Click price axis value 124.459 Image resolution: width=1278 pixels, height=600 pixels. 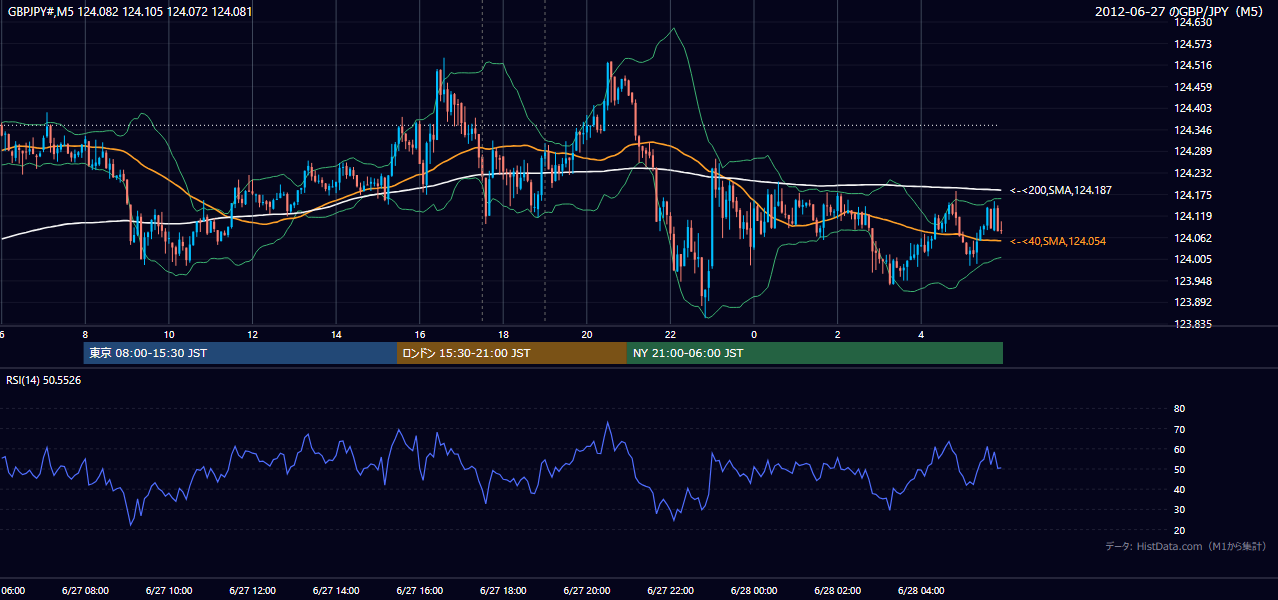pyautogui.click(x=1192, y=87)
